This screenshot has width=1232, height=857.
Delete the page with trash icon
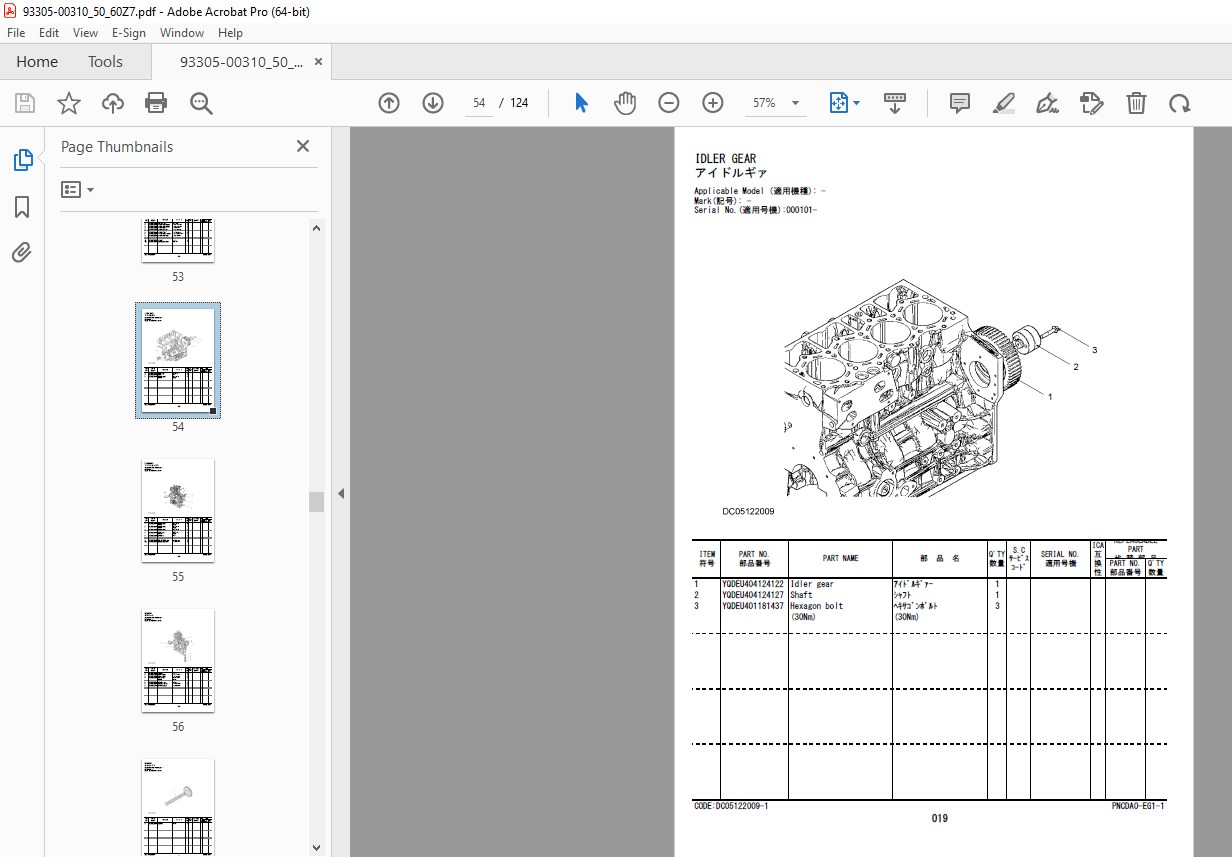point(1136,103)
